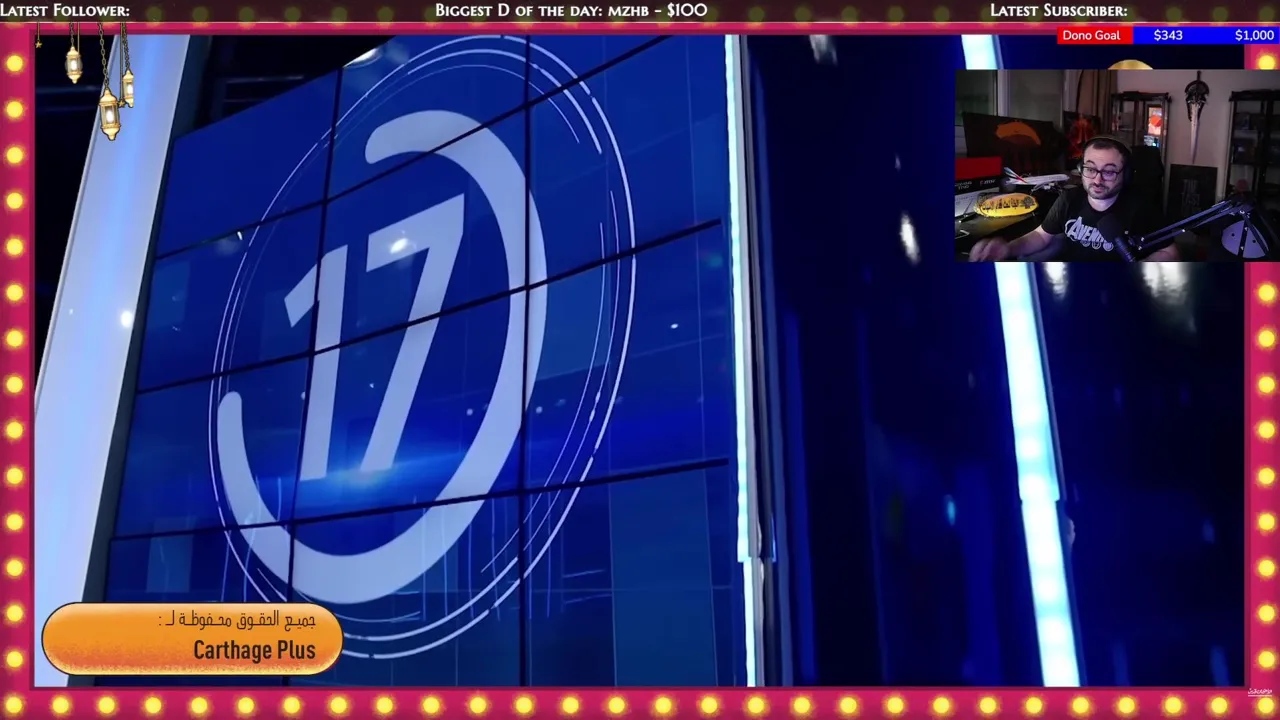Click the "Carthage Plus" text on the orange badge
Image resolution: width=1280 pixels, height=720 pixels.
coord(254,650)
